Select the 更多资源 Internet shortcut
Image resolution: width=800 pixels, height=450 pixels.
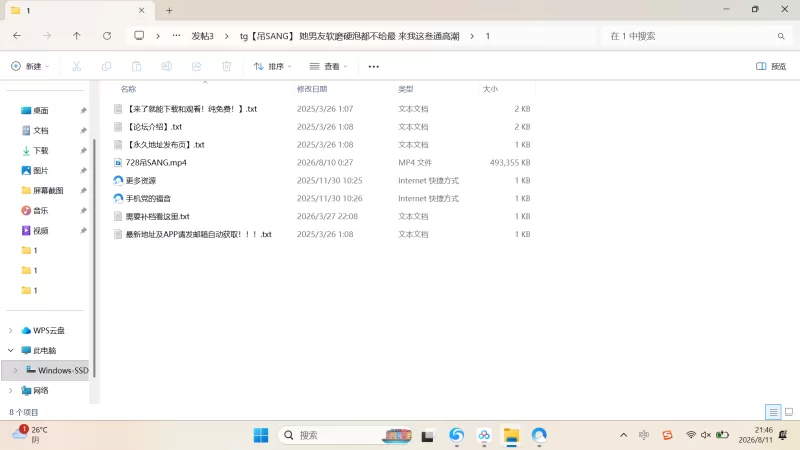141,181
